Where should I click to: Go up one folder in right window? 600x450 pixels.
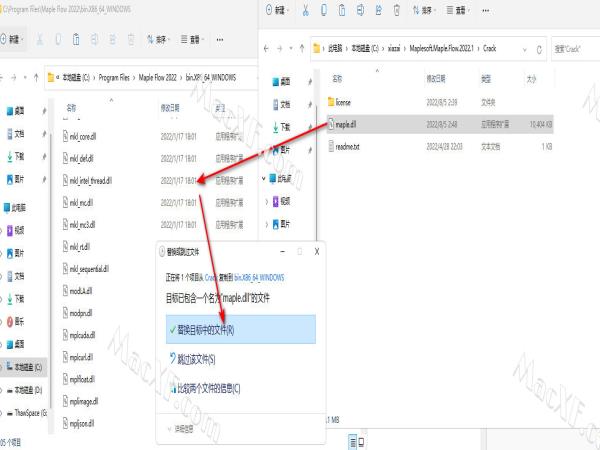coord(302,49)
